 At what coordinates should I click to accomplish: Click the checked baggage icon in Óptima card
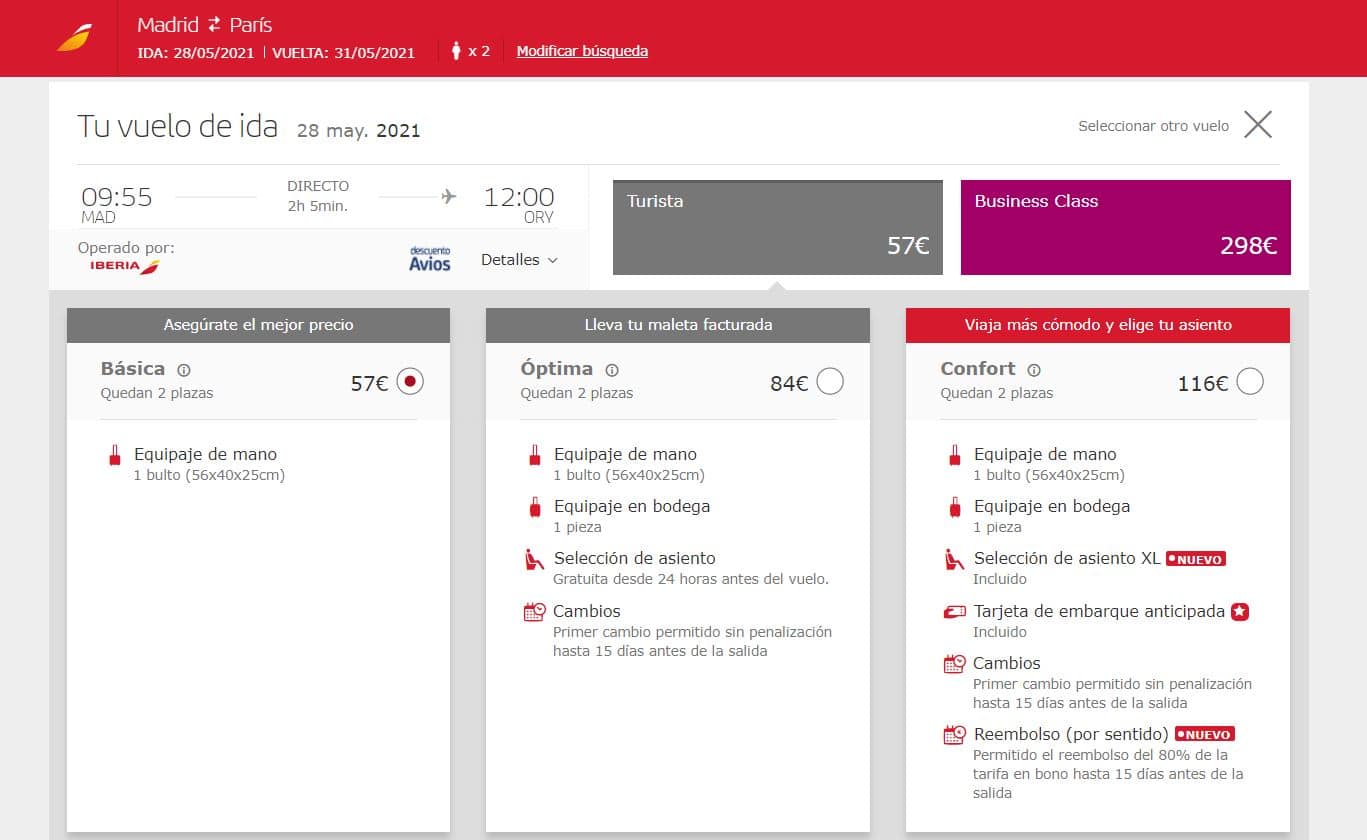pos(534,508)
